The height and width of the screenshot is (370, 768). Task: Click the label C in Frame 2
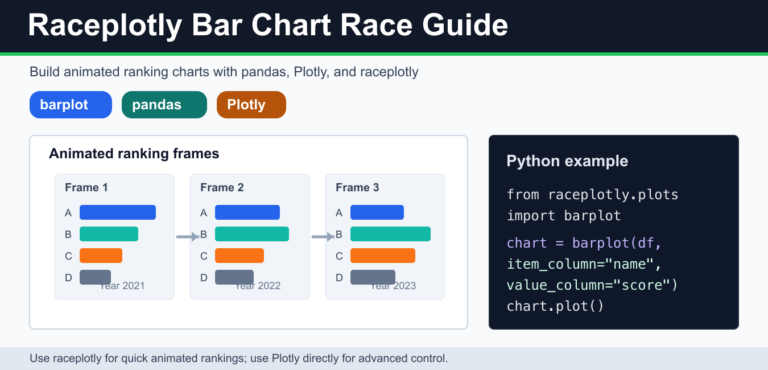[203, 256]
